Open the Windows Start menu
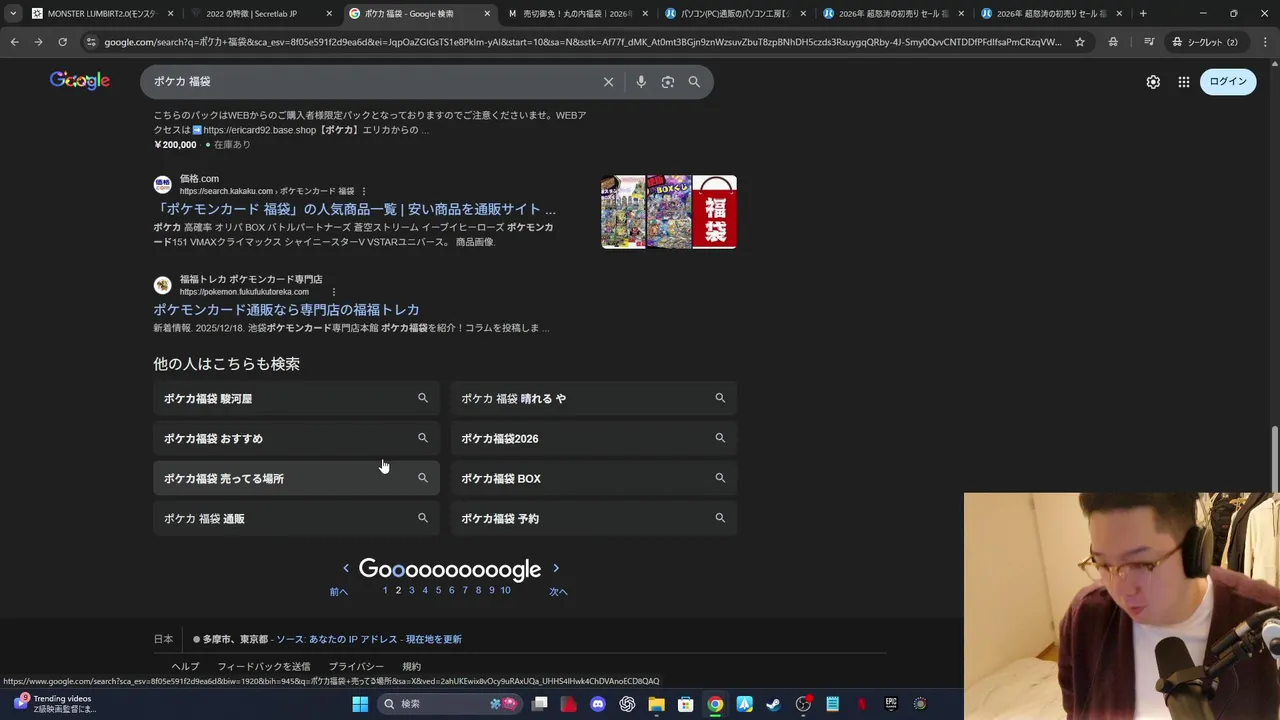The height and width of the screenshot is (720, 1280). click(x=360, y=704)
